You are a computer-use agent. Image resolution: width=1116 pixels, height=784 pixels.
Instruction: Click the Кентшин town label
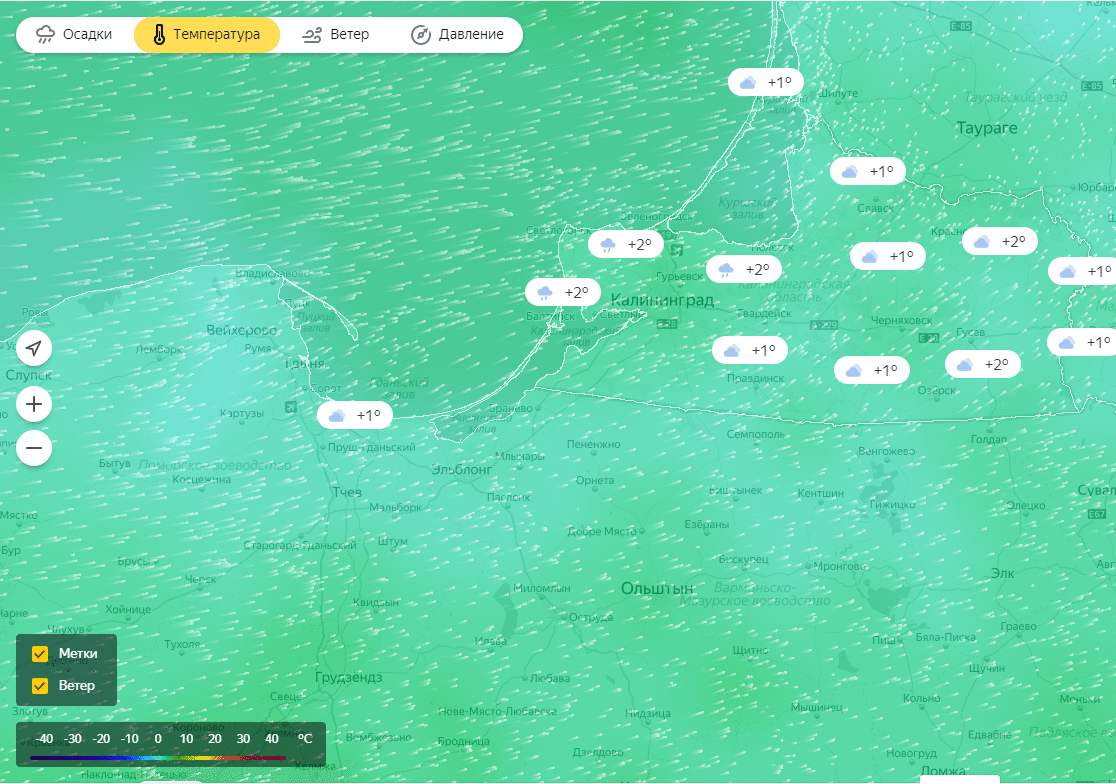(821, 493)
